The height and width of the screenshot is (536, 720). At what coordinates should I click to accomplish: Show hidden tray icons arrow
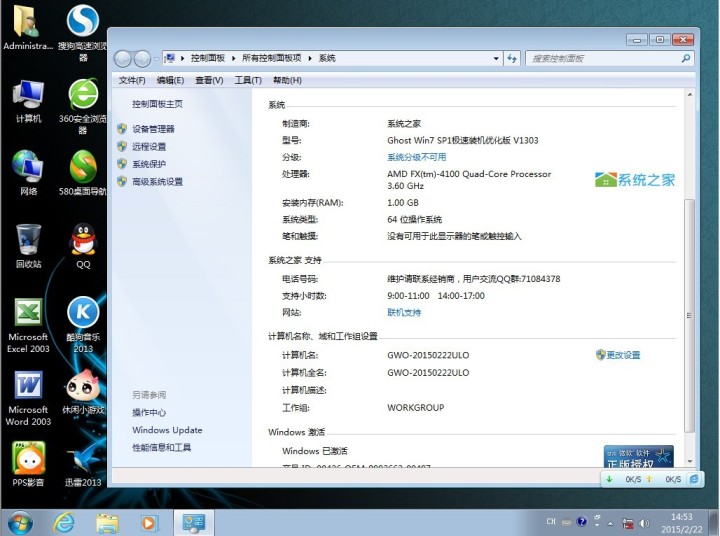[x=610, y=523]
